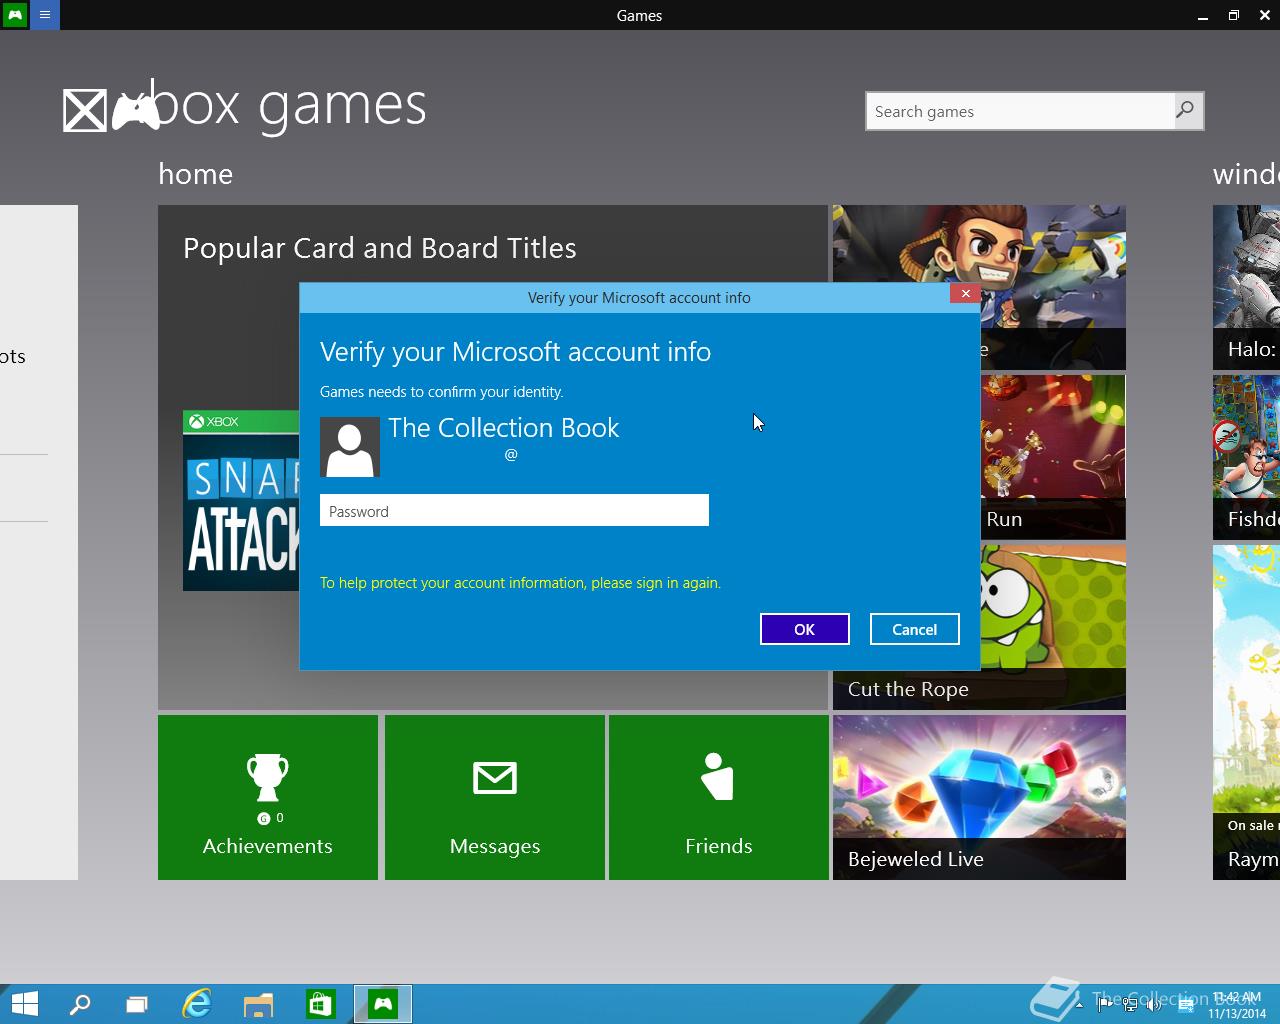Cancel the Microsoft account verification dialog
The height and width of the screenshot is (1024, 1280).
coord(914,629)
